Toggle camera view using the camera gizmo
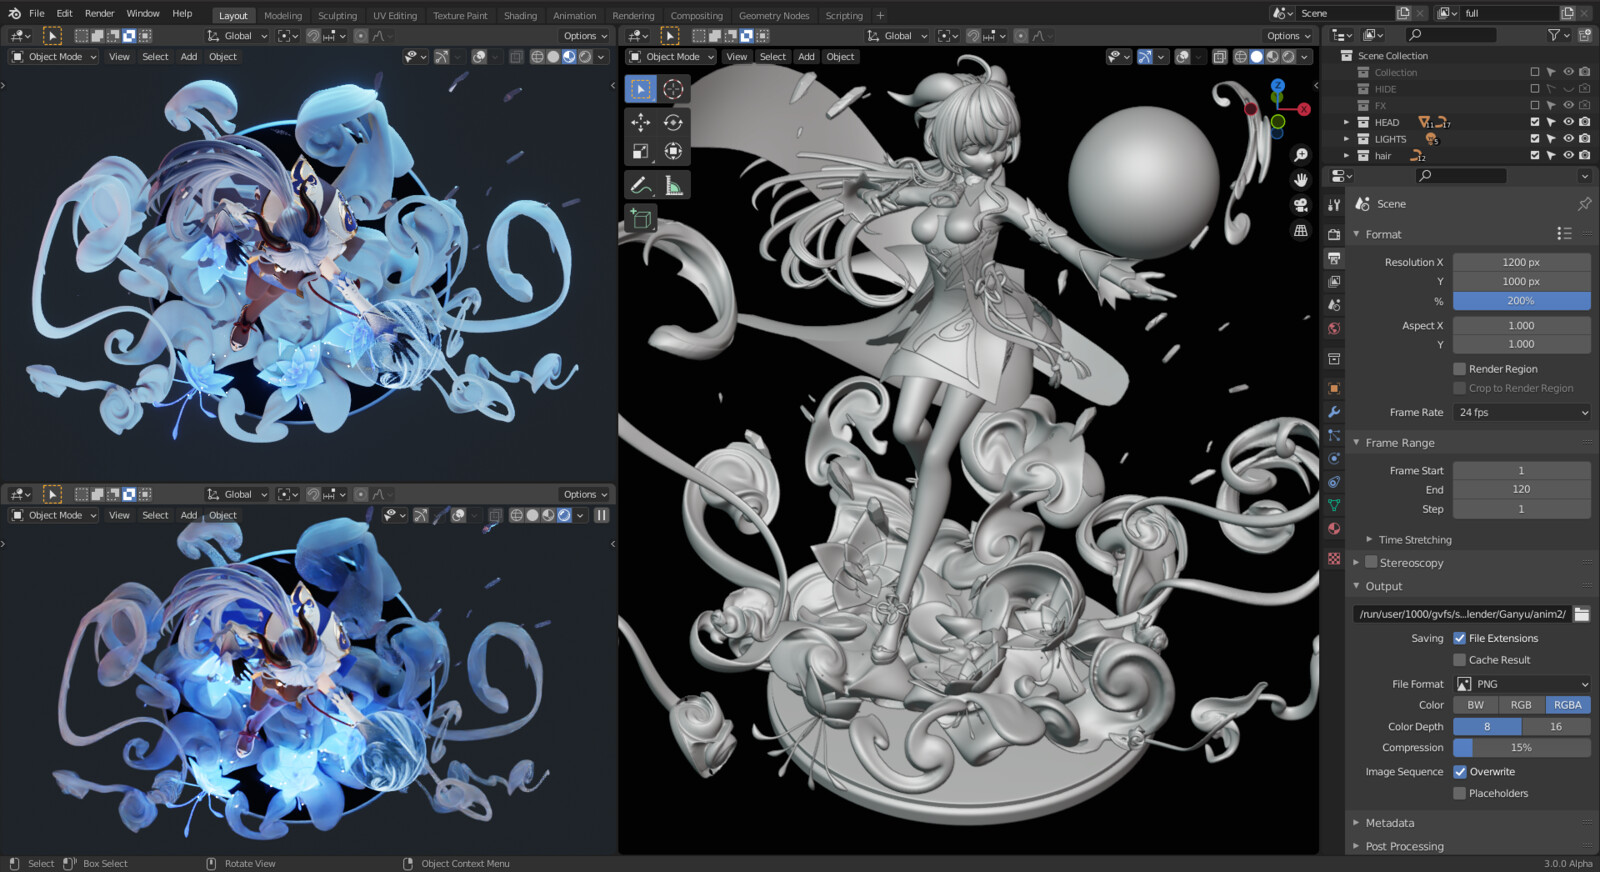 click(1300, 205)
